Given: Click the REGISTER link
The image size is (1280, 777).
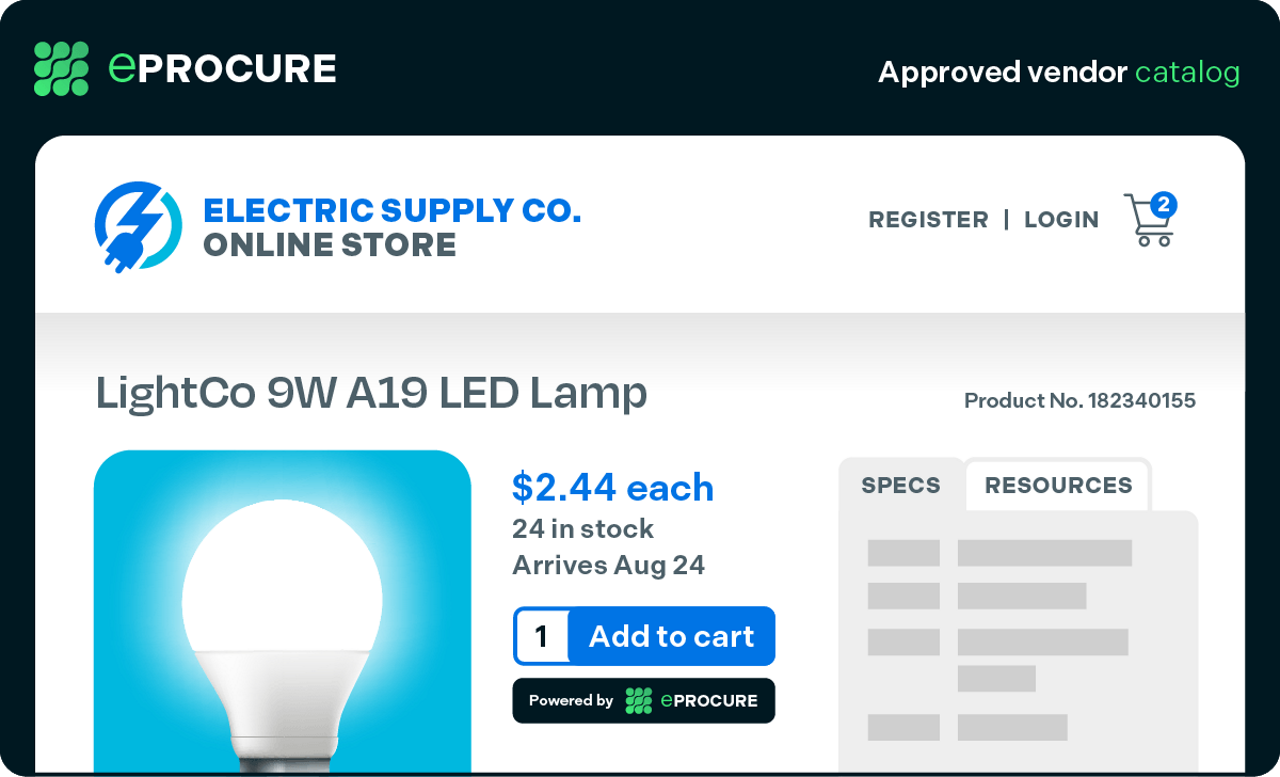Looking at the screenshot, I should 928,220.
